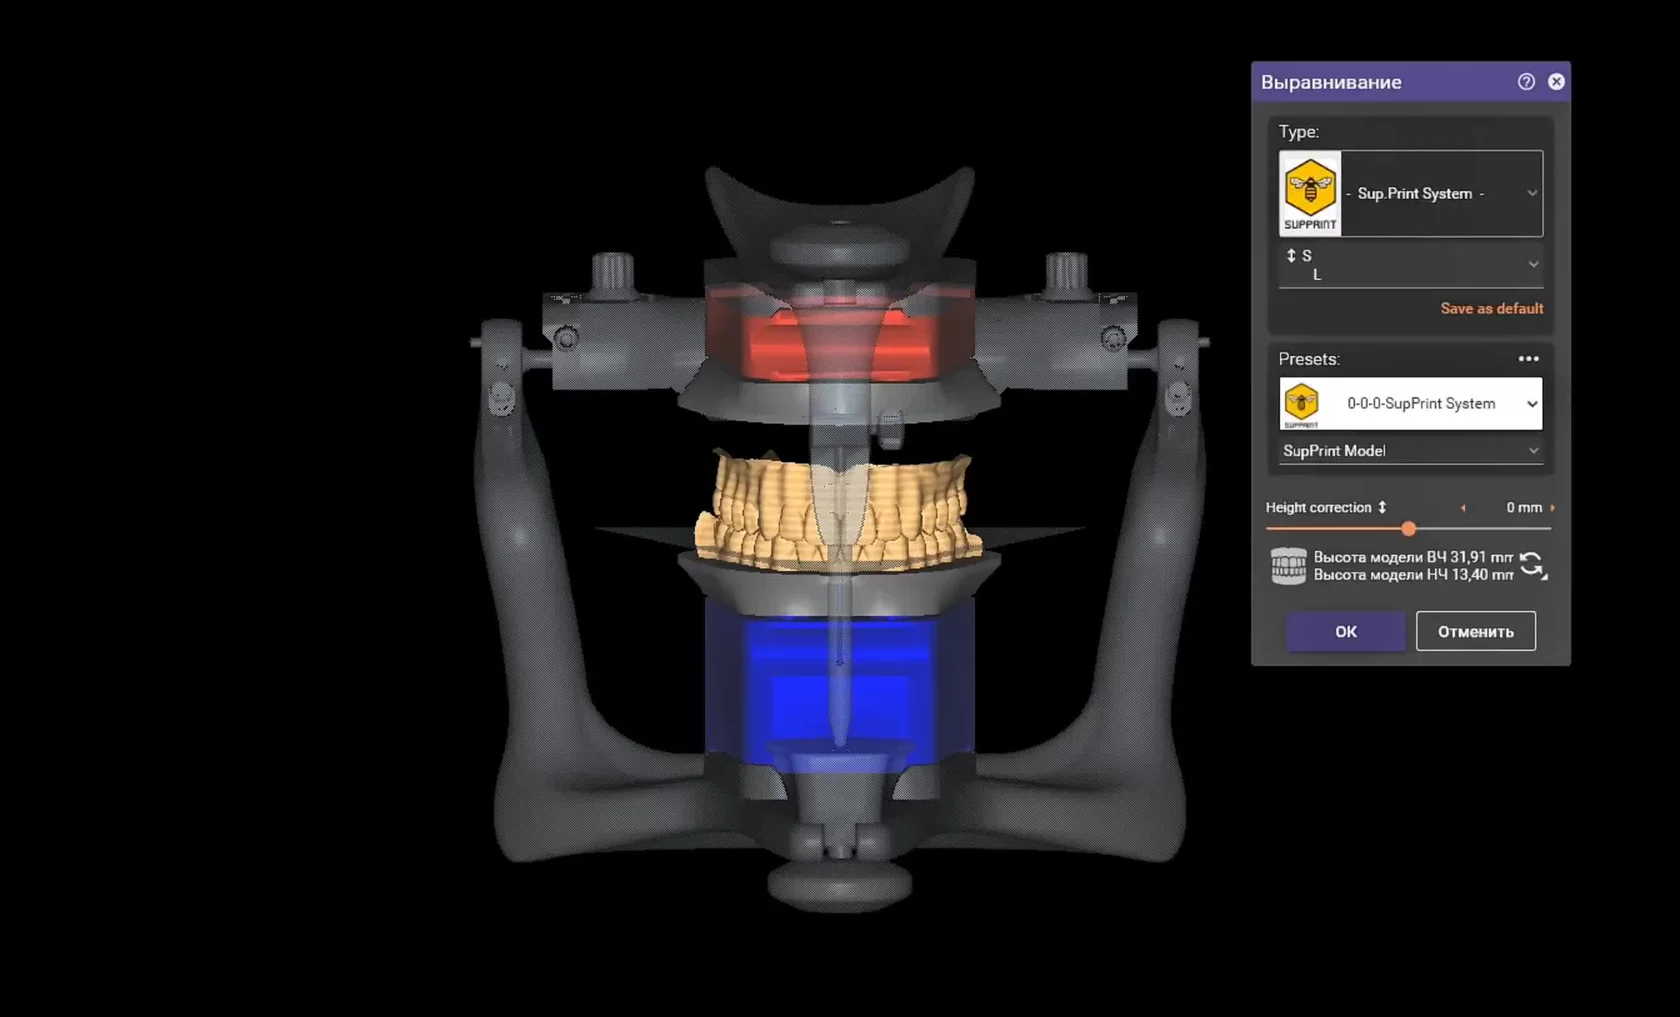1680x1017 pixels.
Task: Open the S / L size dropdown
Action: pos(1411,265)
